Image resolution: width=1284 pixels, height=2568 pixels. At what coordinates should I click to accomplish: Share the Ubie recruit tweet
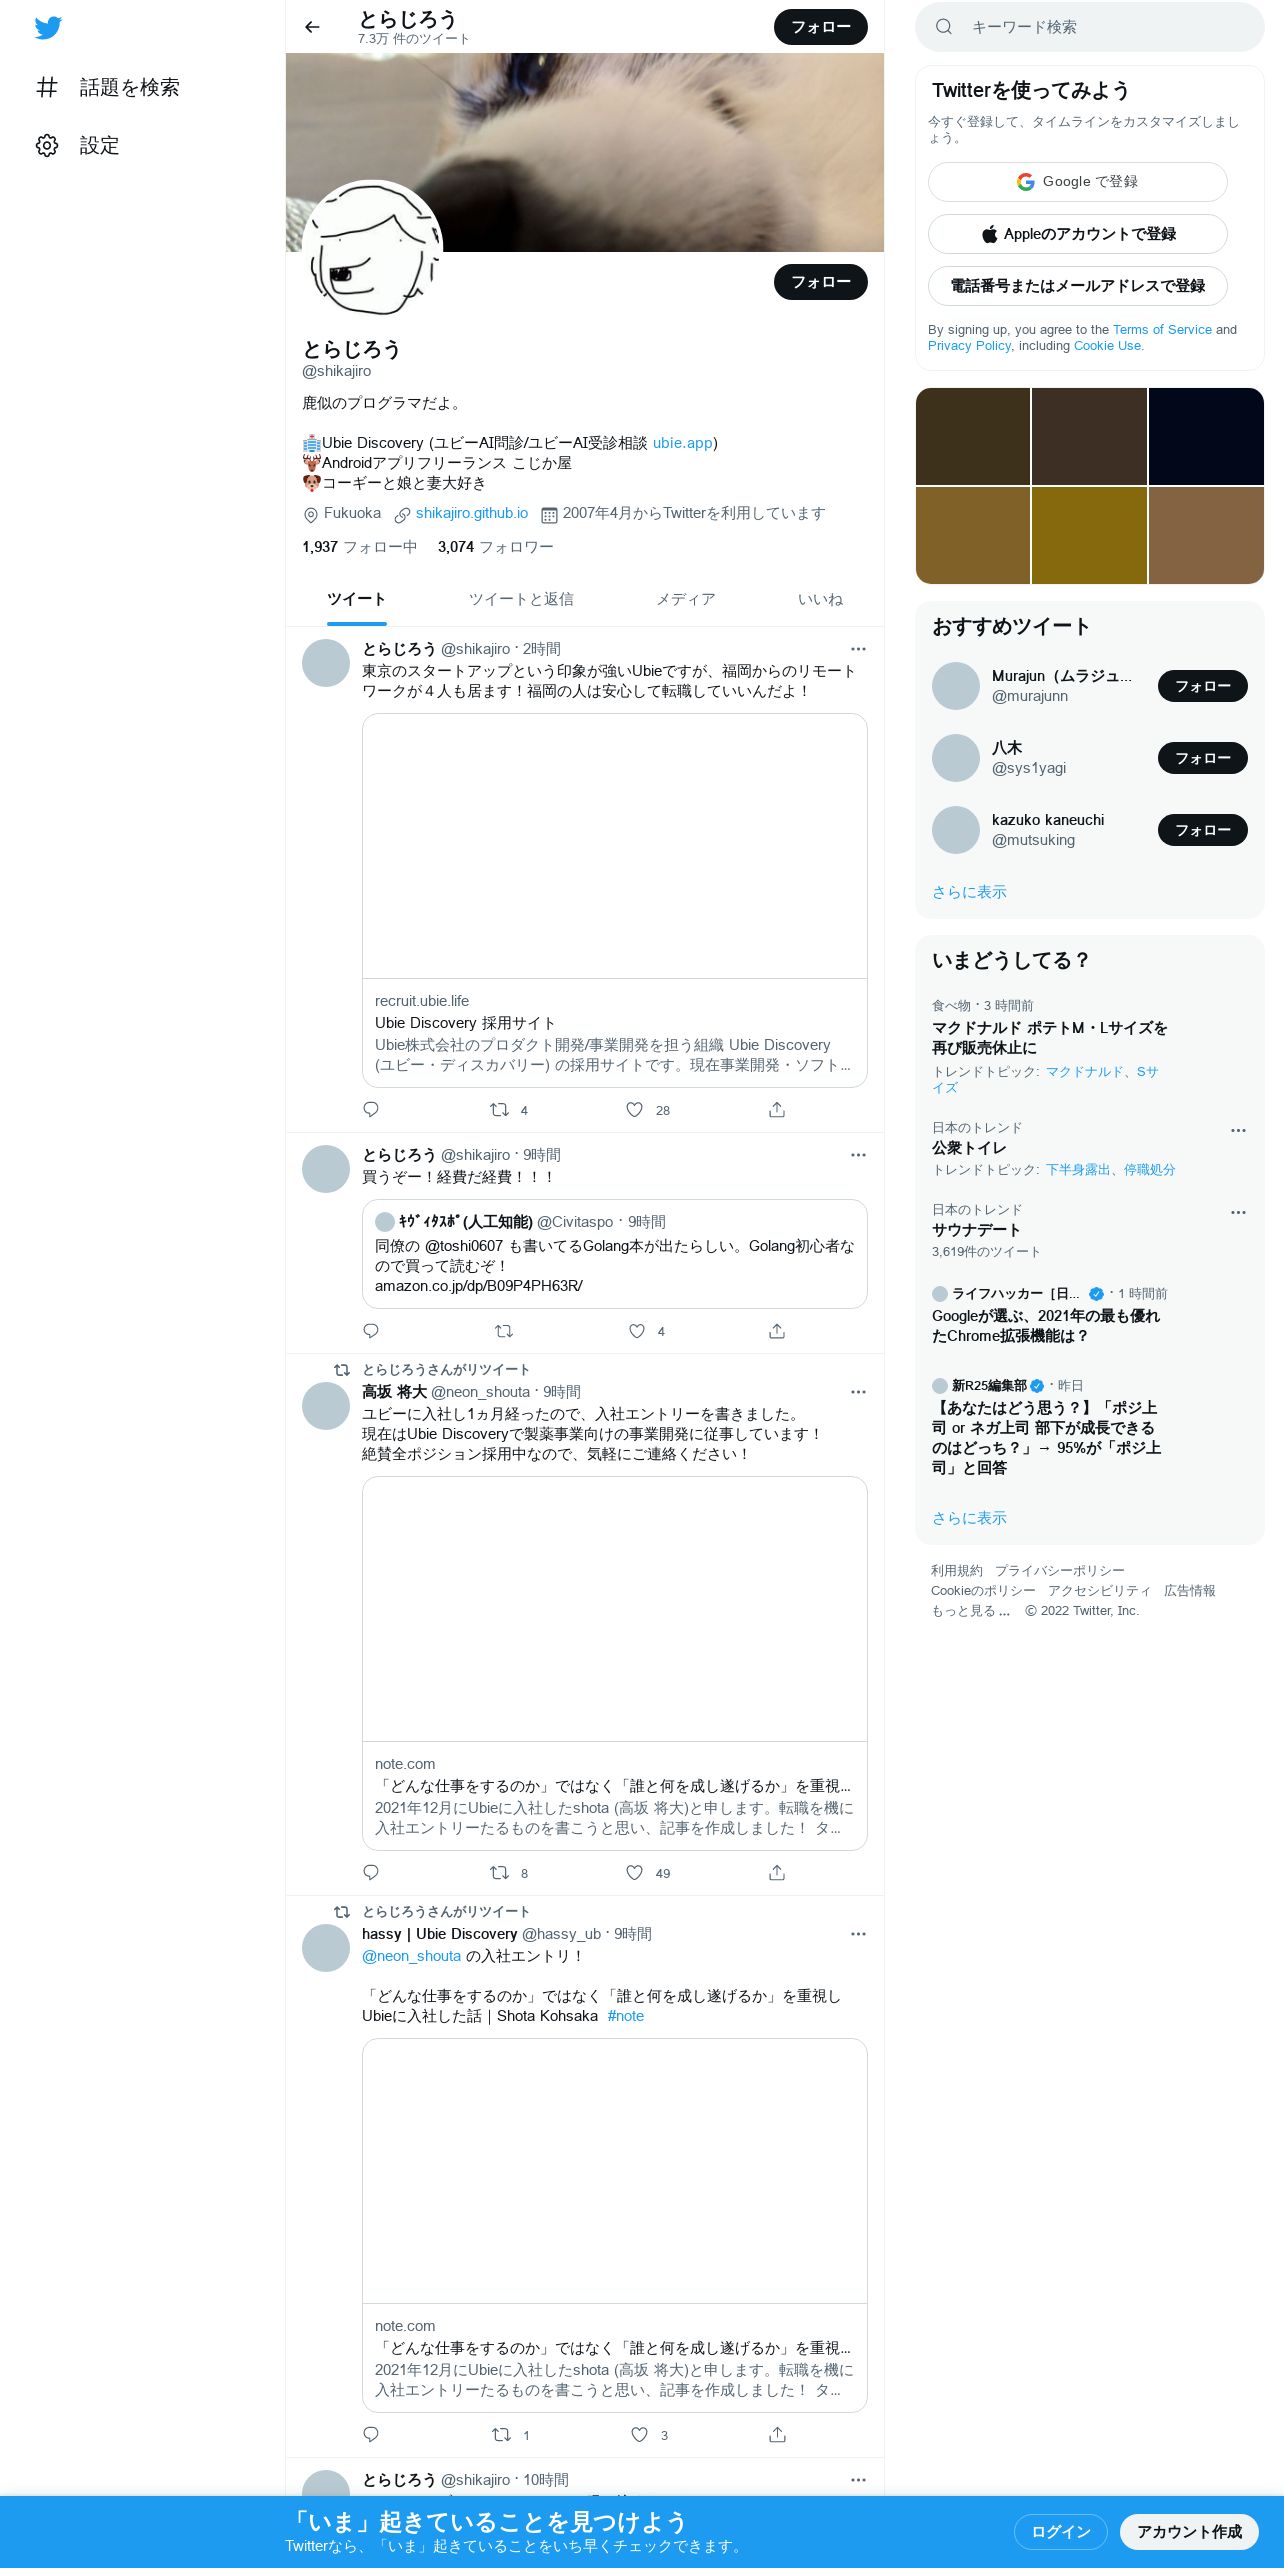pyautogui.click(x=777, y=1110)
